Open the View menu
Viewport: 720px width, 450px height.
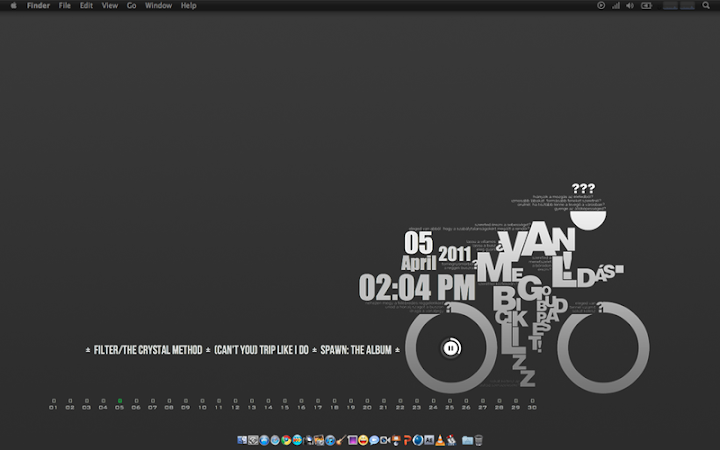coord(110,6)
